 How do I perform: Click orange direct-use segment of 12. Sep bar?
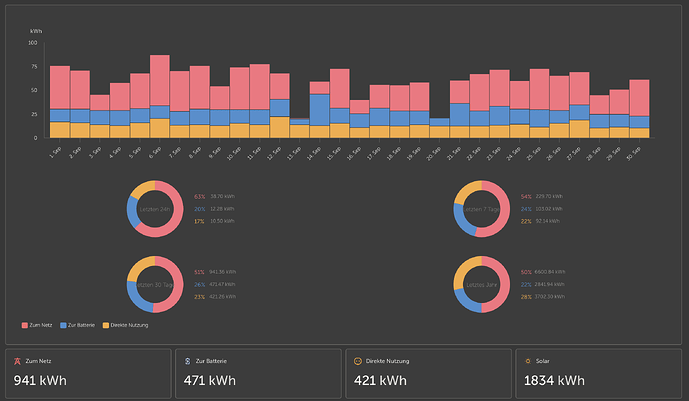[279, 127]
